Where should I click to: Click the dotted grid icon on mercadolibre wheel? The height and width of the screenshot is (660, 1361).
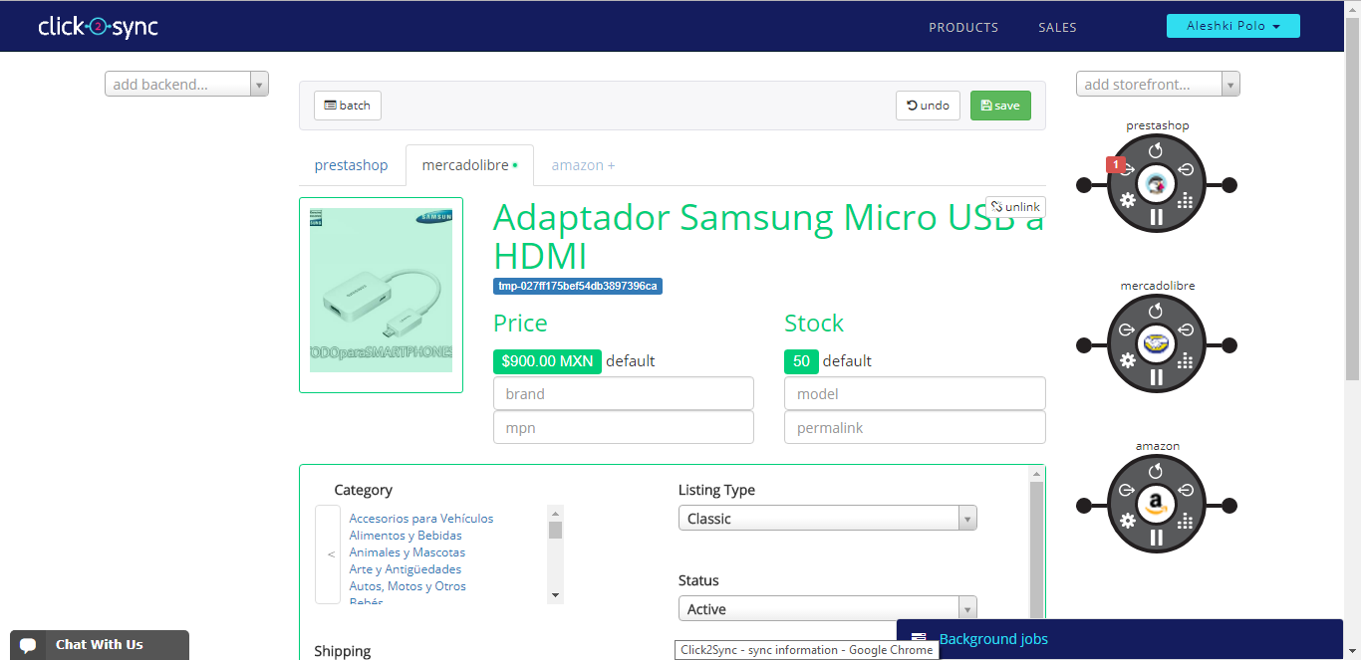click(1186, 360)
